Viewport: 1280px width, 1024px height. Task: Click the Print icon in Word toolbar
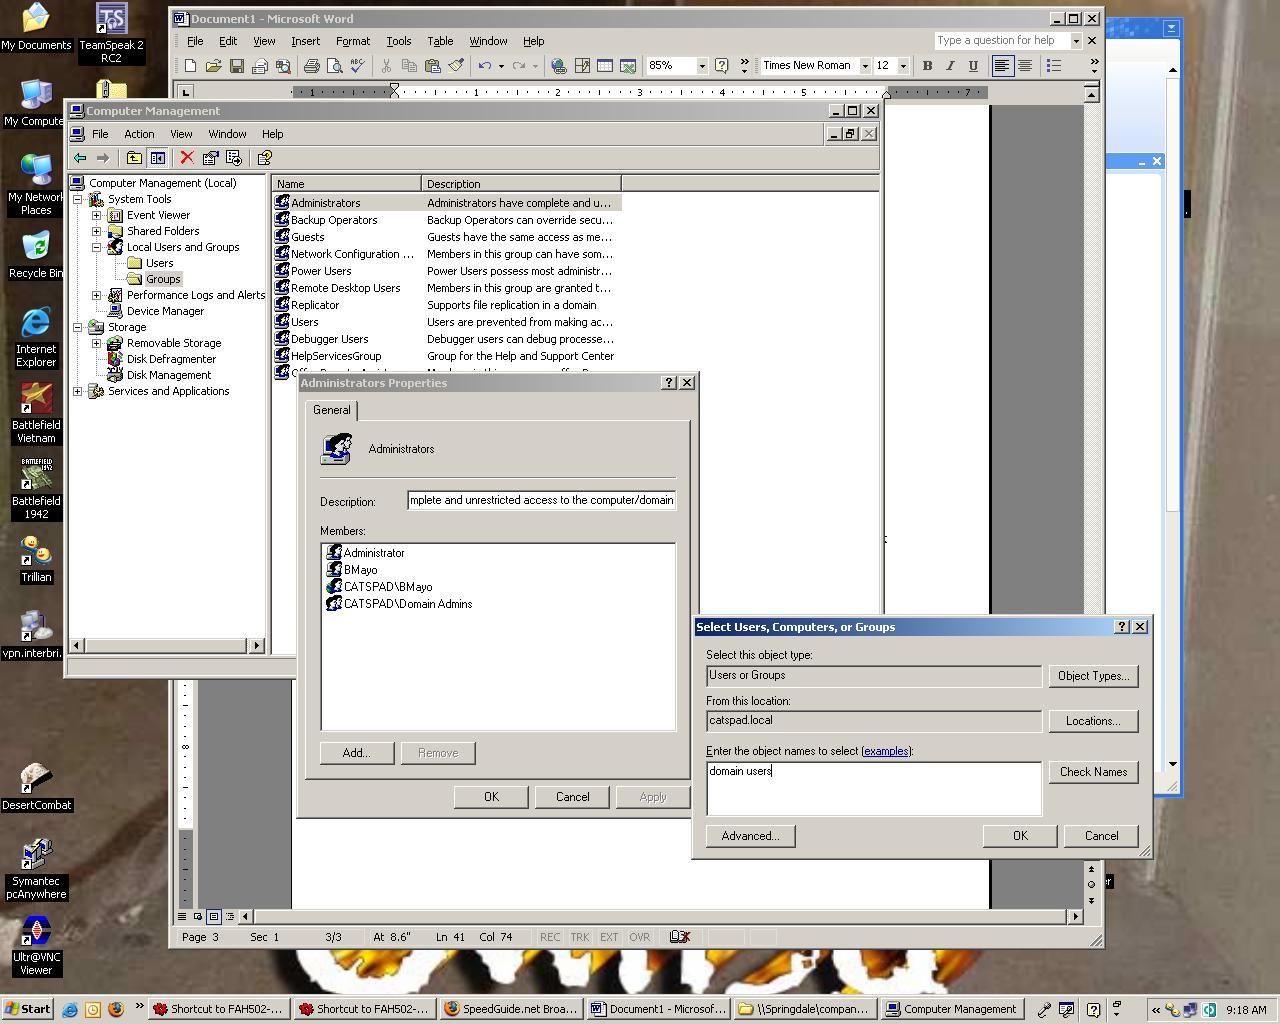[311, 66]
